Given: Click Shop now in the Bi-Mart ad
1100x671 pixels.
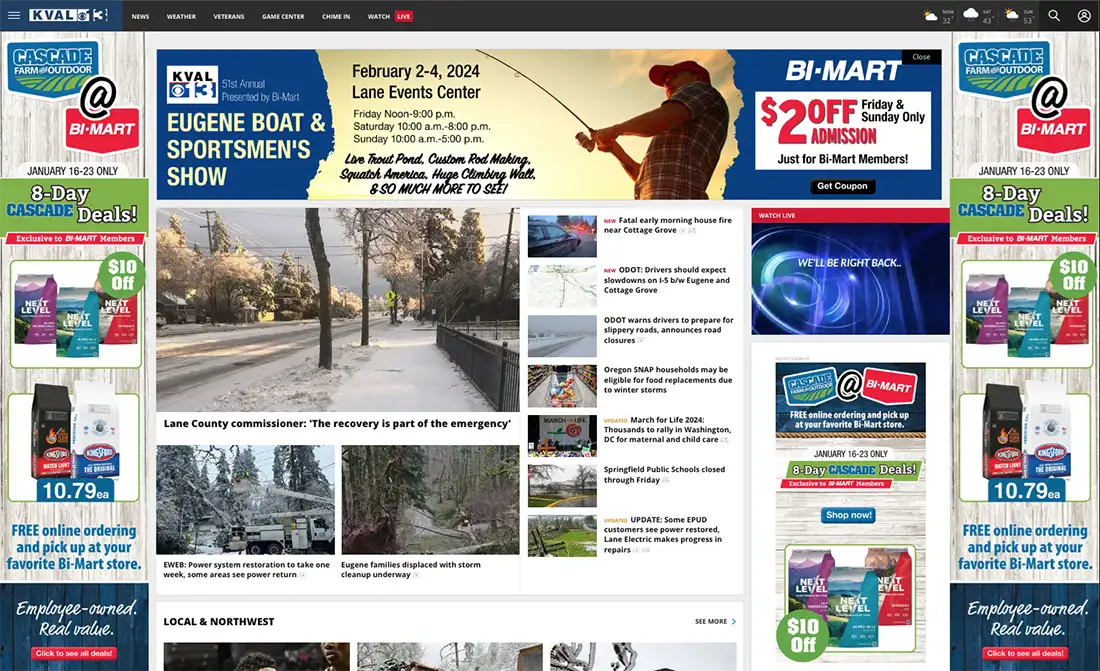Looking at the screenshot, I should click(x=848, y=515).
